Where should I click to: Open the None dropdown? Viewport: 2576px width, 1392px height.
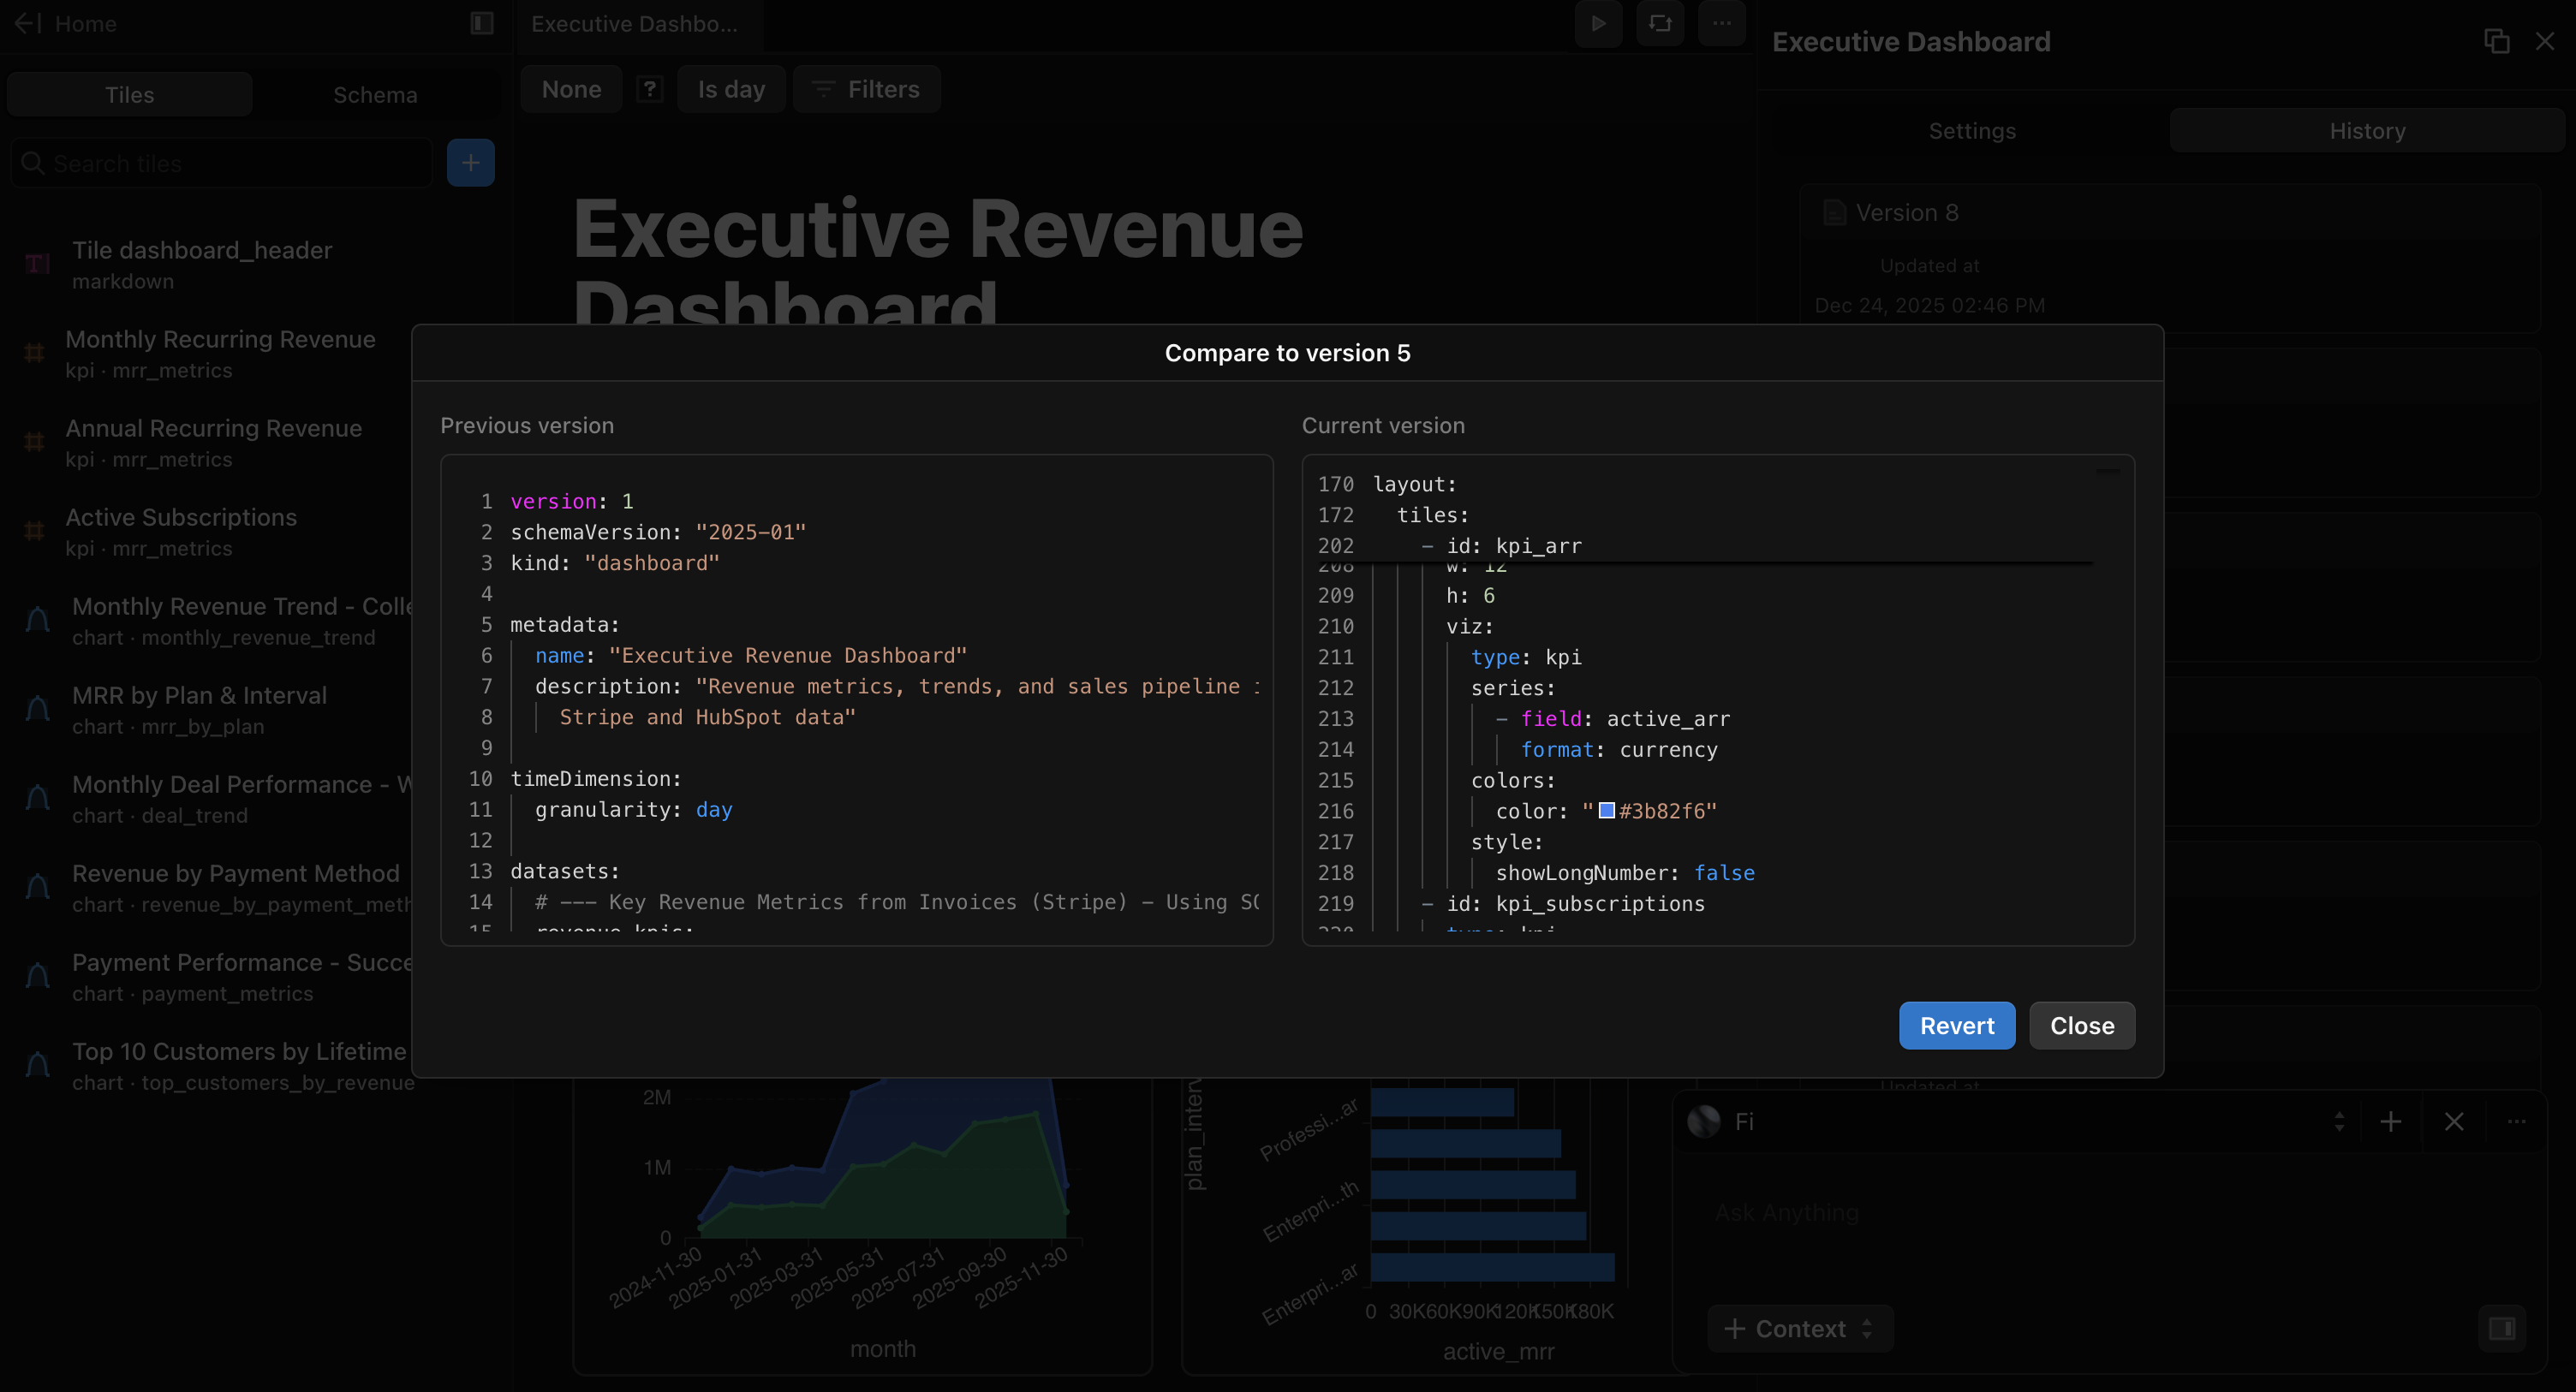pos(571,89)
